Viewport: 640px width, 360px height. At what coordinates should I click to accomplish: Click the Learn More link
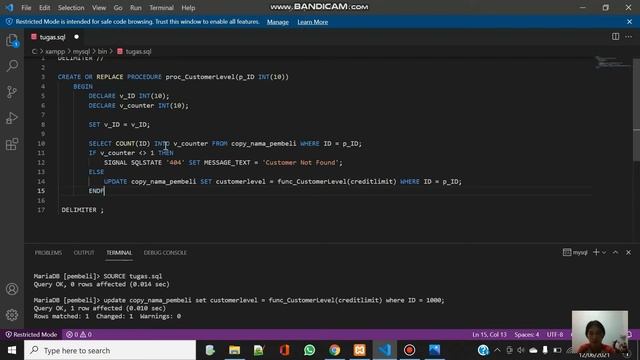[313, 22]
